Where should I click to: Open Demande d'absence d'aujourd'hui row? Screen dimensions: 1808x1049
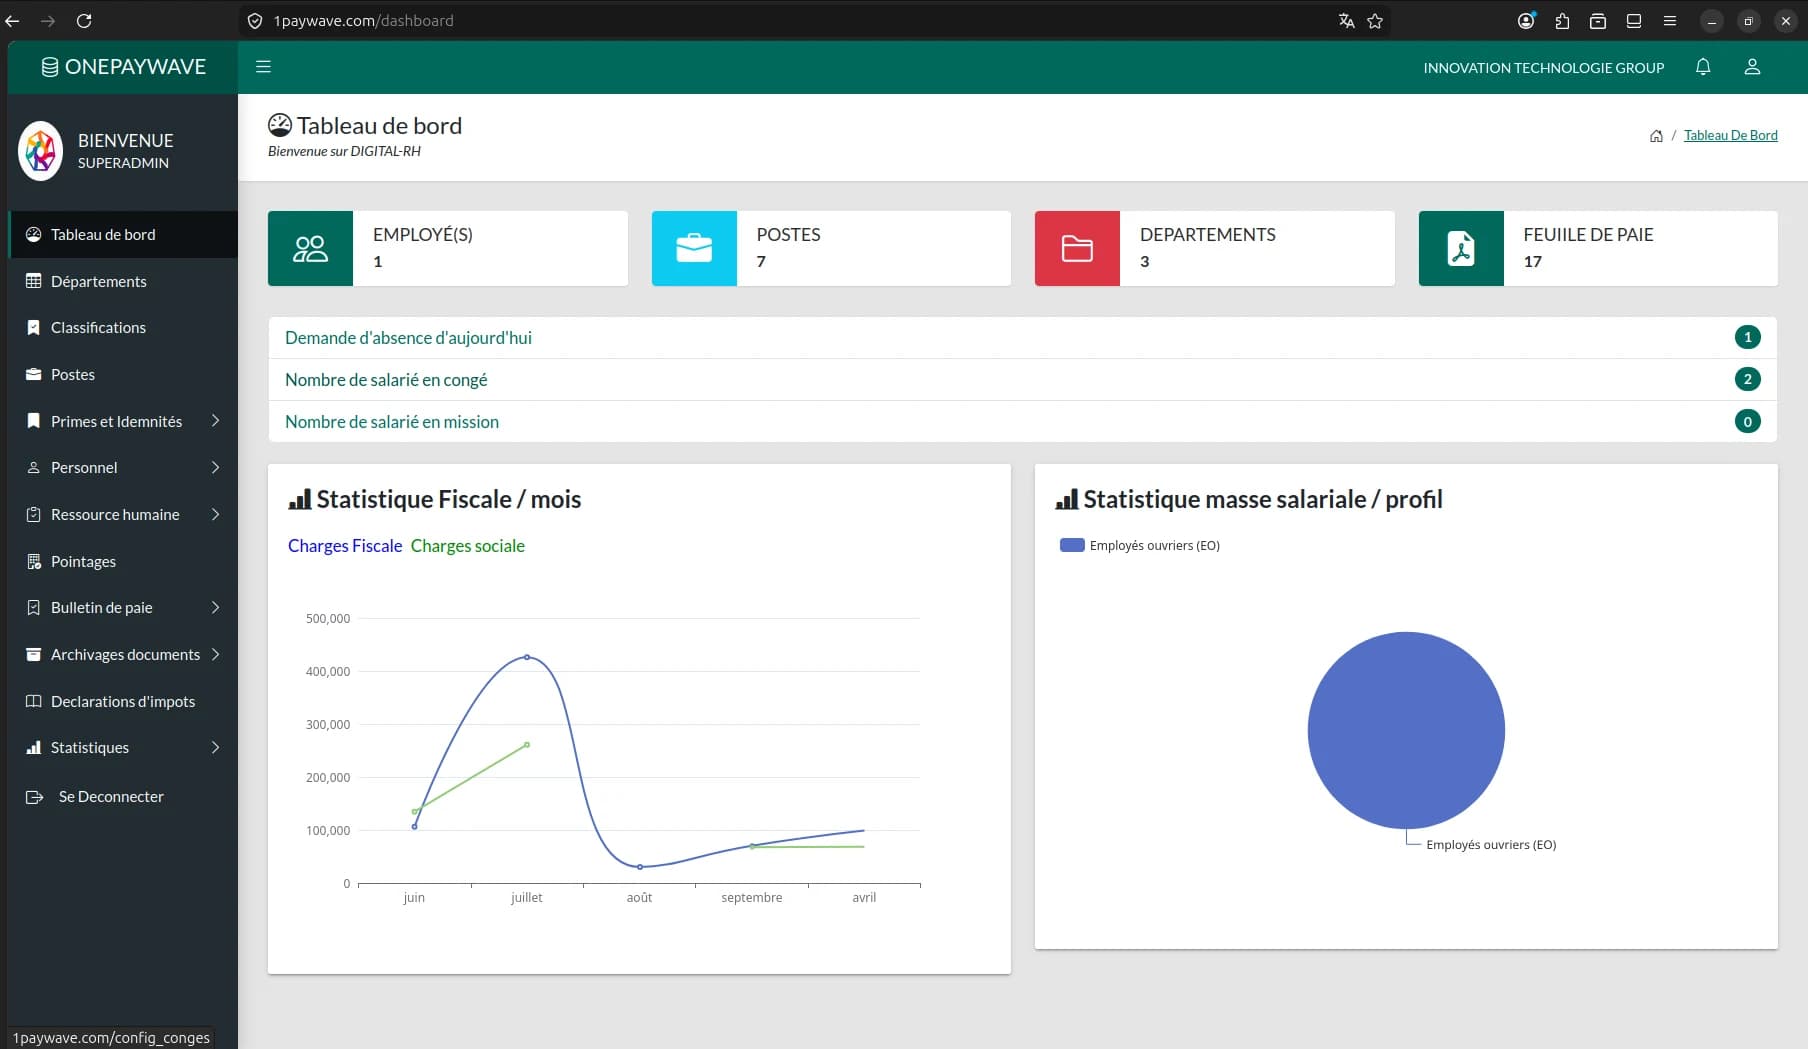tap(1022, 338)
